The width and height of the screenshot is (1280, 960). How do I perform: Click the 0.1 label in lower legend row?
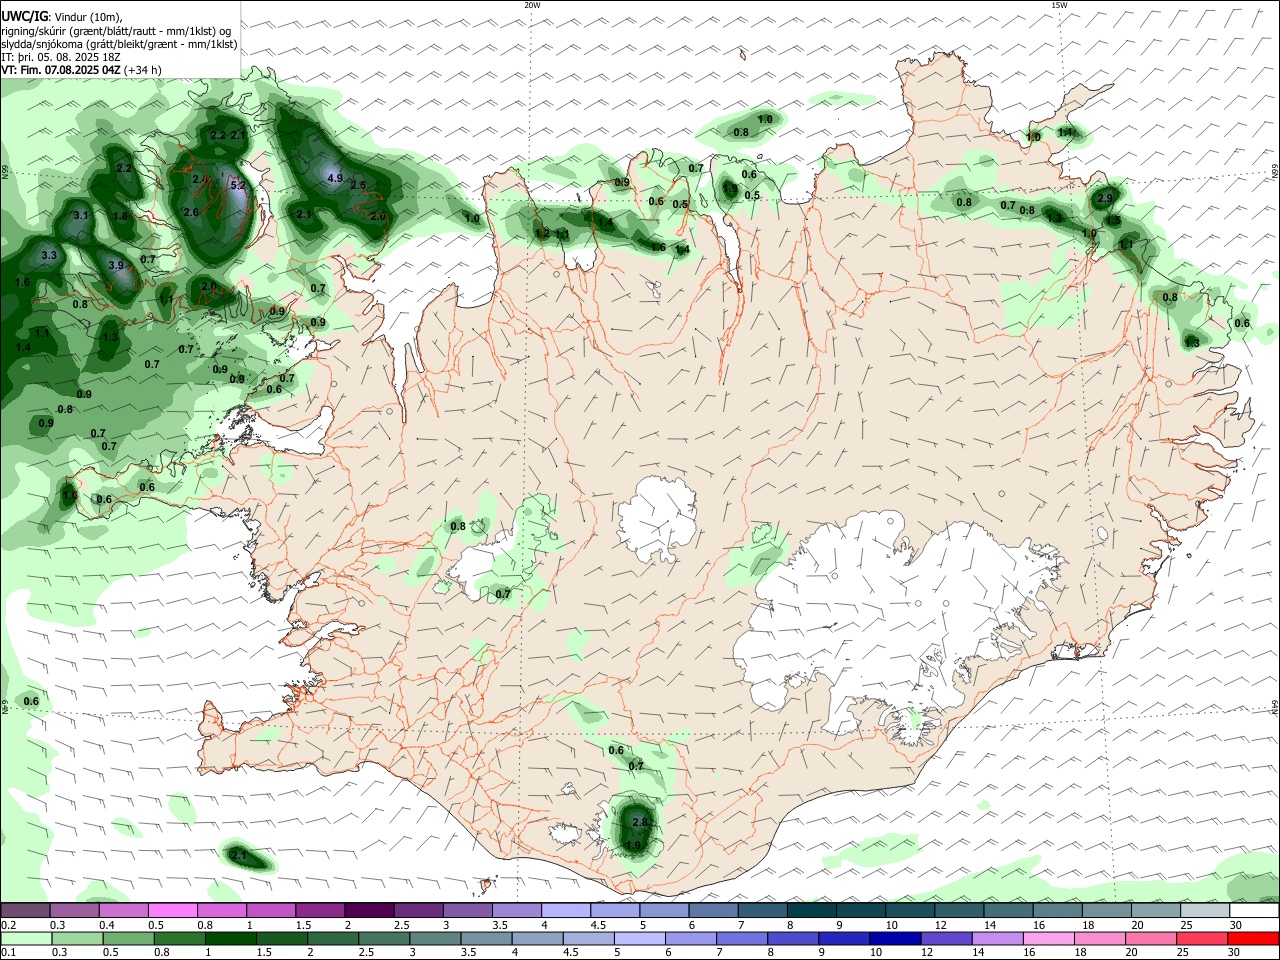click(x=8, y=953)
